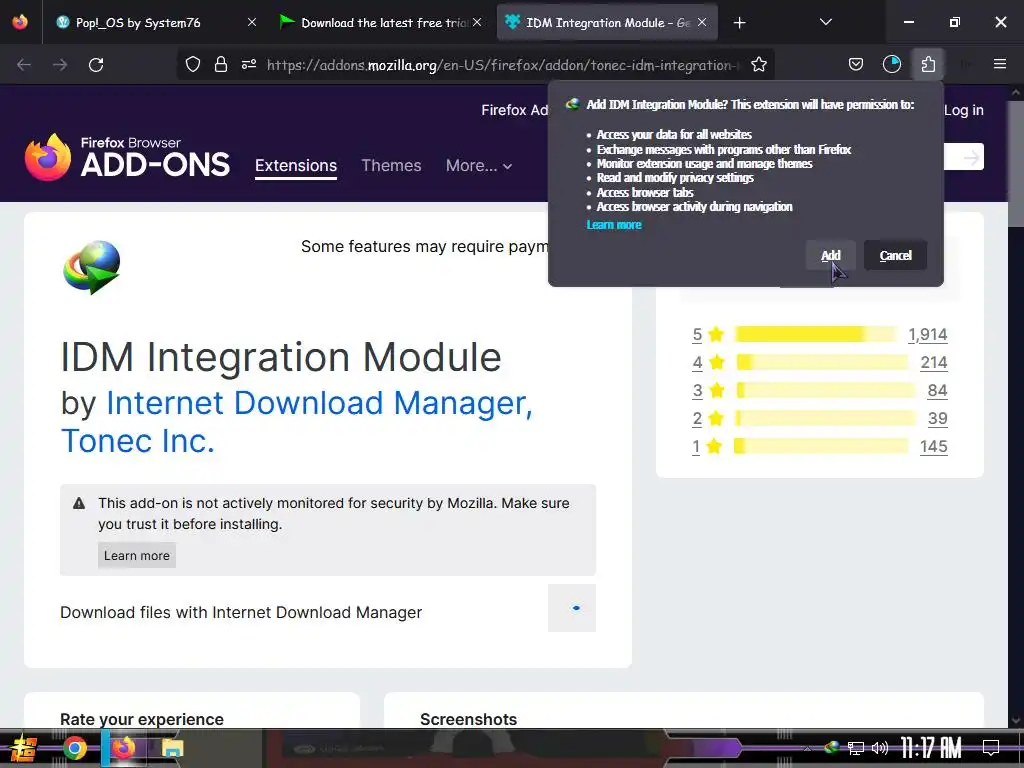The height and width of the screenshot is (768, 1024).
Task: Open Firefox account profile icon
Action: tap(891, 64)
